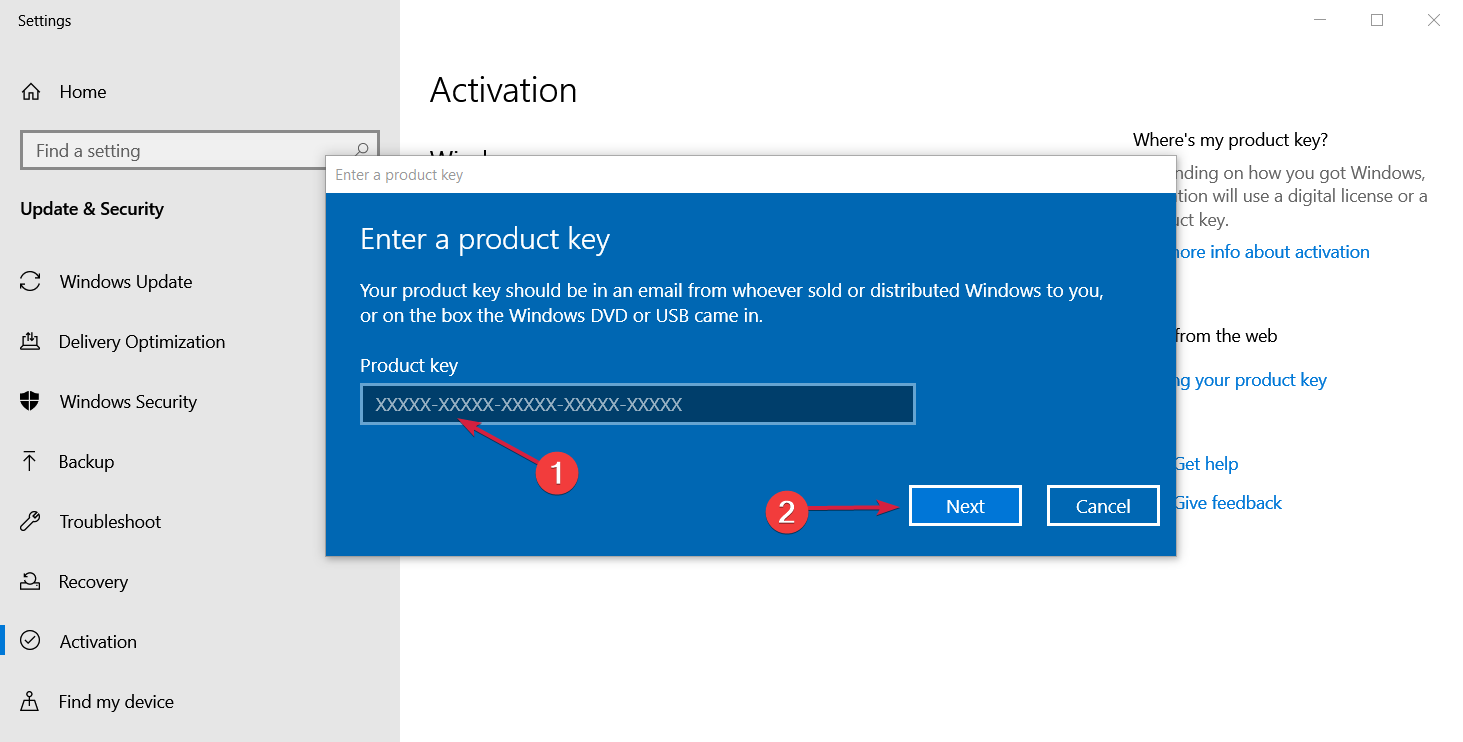The height and width of the screenshot is (742, 1463).
Task: Click the Give feedback link
Action: point(1228,503)
